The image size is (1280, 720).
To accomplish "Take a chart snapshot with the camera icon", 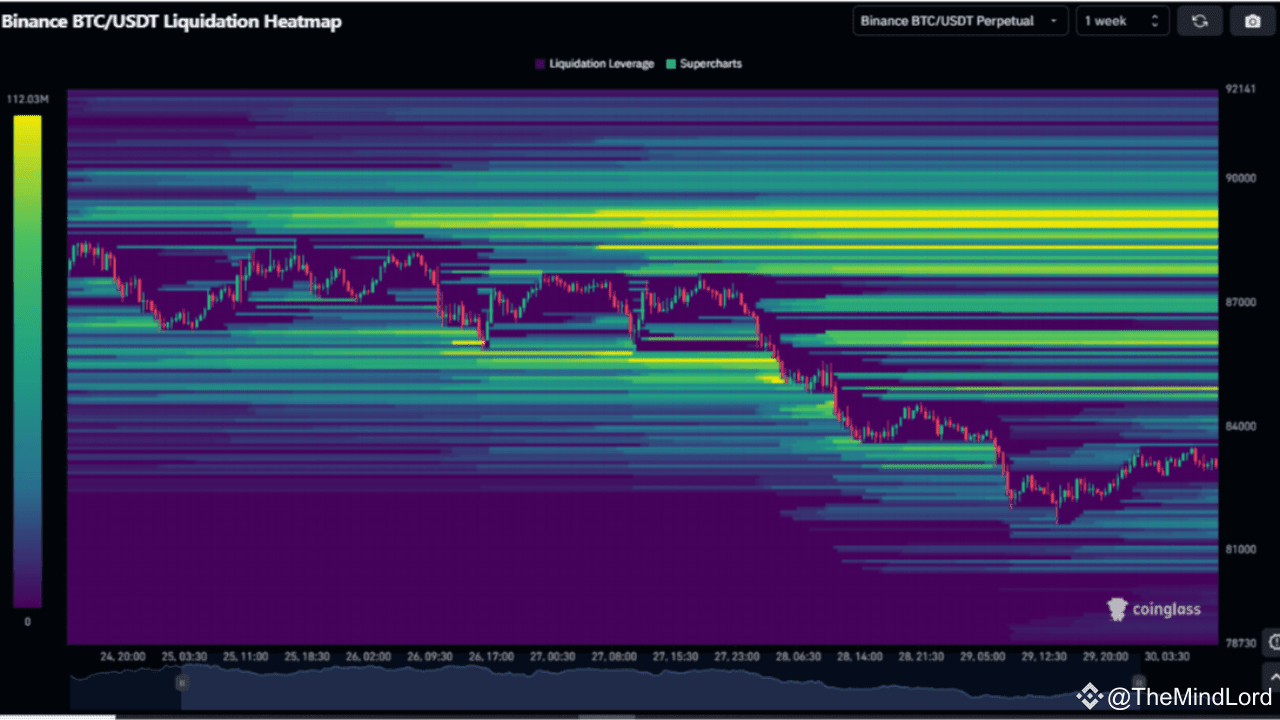I will click(x=1252, y=20).
